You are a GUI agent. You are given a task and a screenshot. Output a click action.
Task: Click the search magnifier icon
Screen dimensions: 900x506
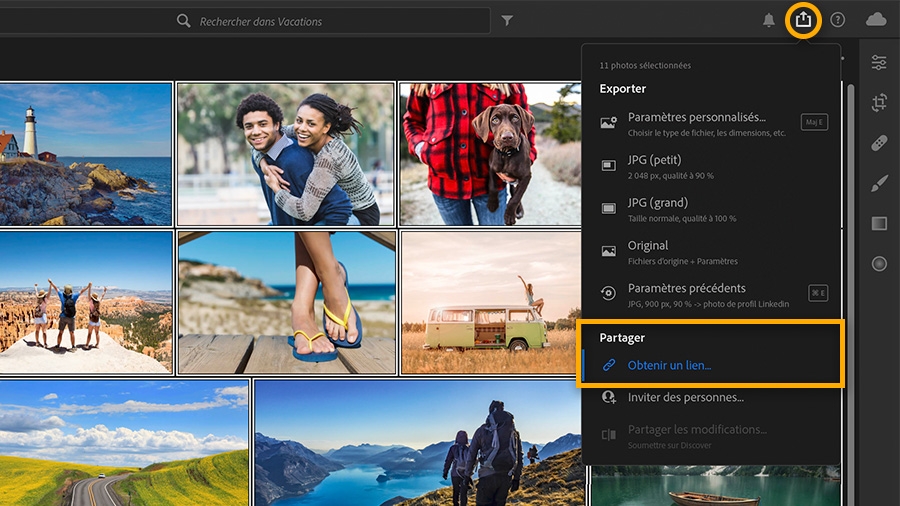tap(184, 21)
